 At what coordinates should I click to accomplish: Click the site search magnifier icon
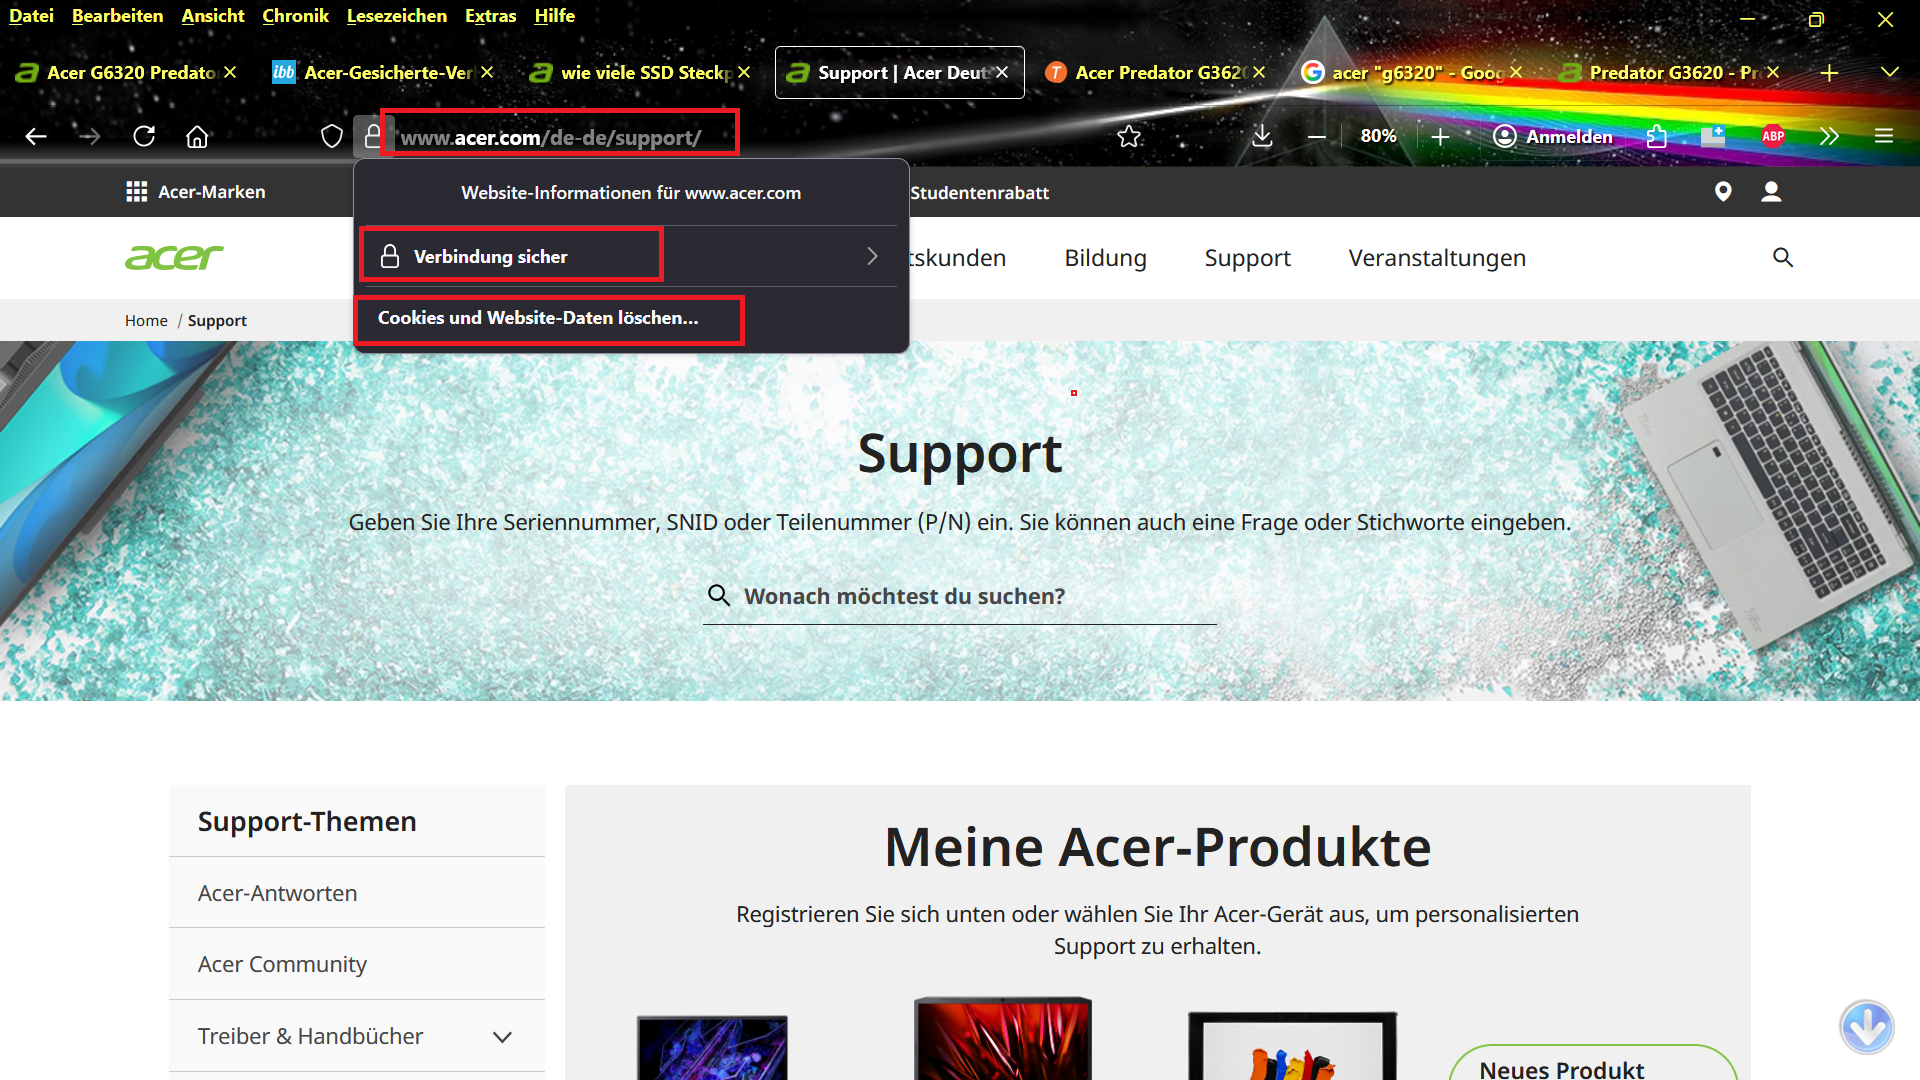pos(1783,258)
